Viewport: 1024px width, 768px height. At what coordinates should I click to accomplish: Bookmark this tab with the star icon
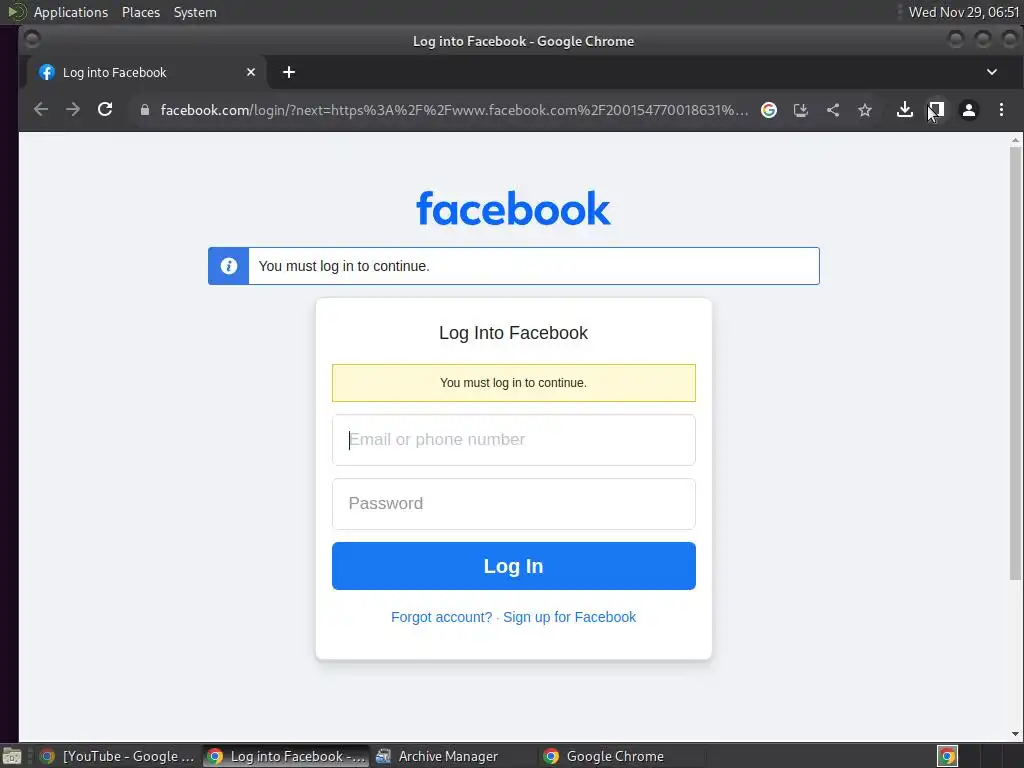865,110
